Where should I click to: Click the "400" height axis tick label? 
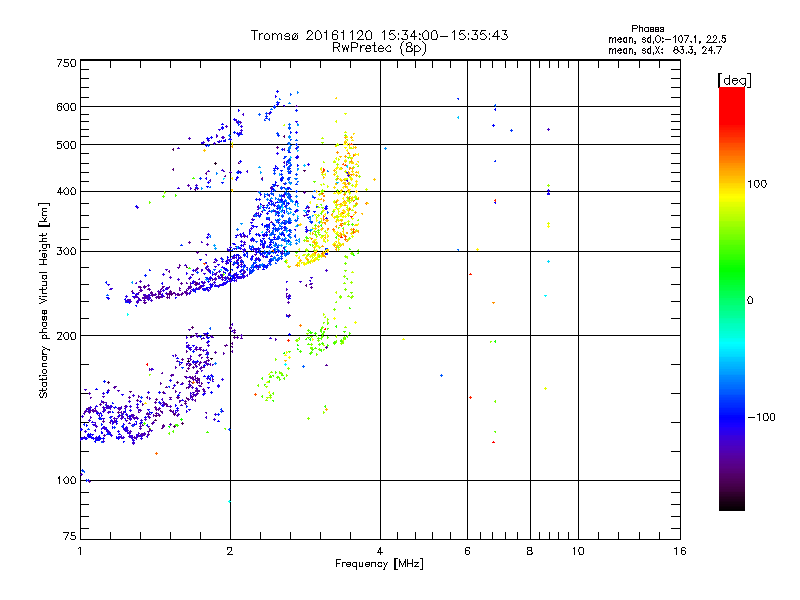coord(66,192)
